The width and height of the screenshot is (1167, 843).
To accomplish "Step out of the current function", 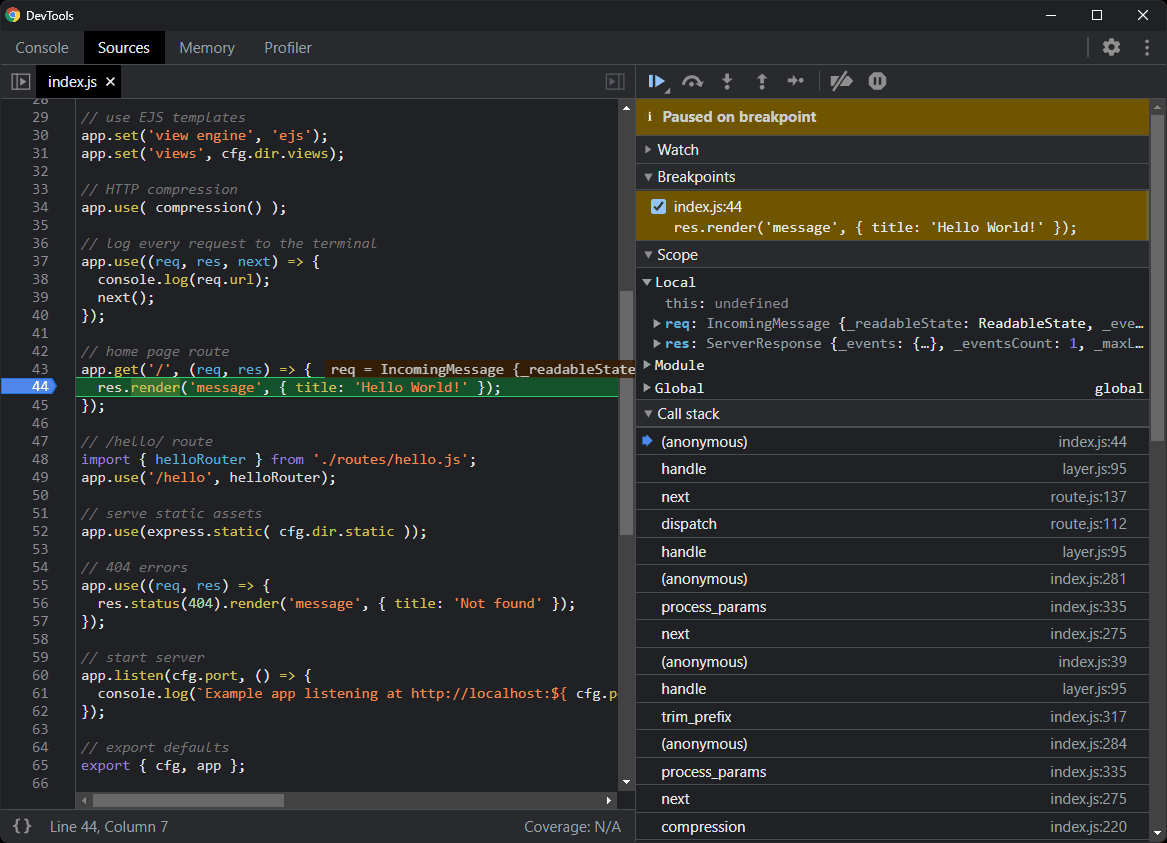I will tap(761, 81).
